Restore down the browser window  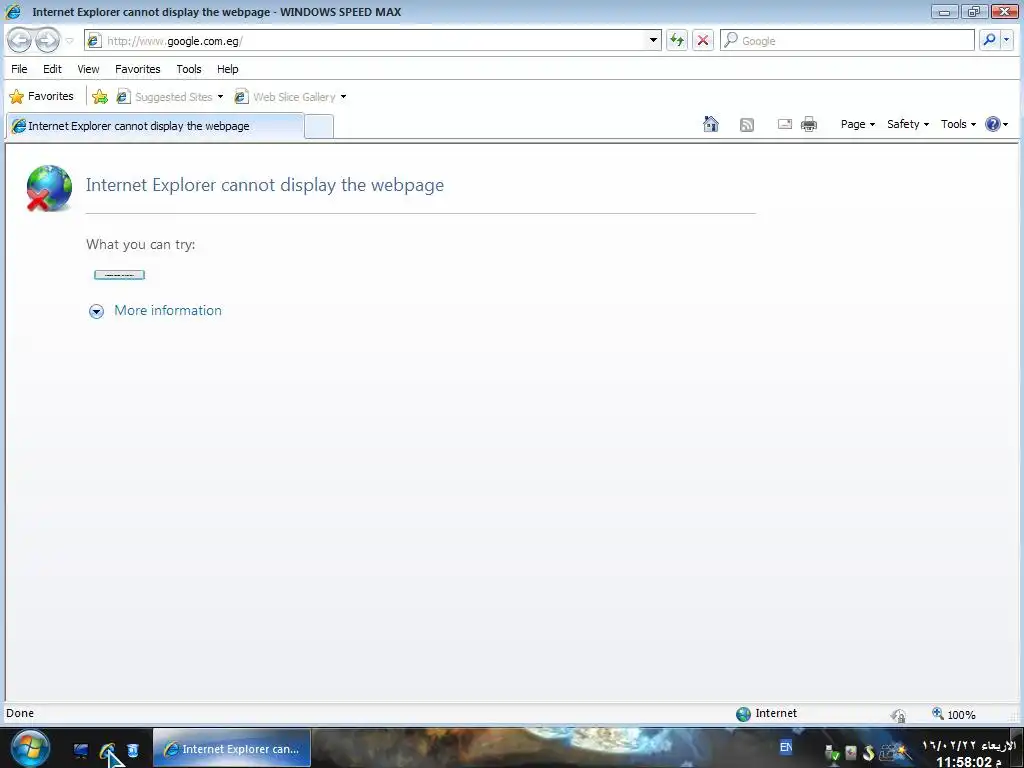click(x=974, y=11)
